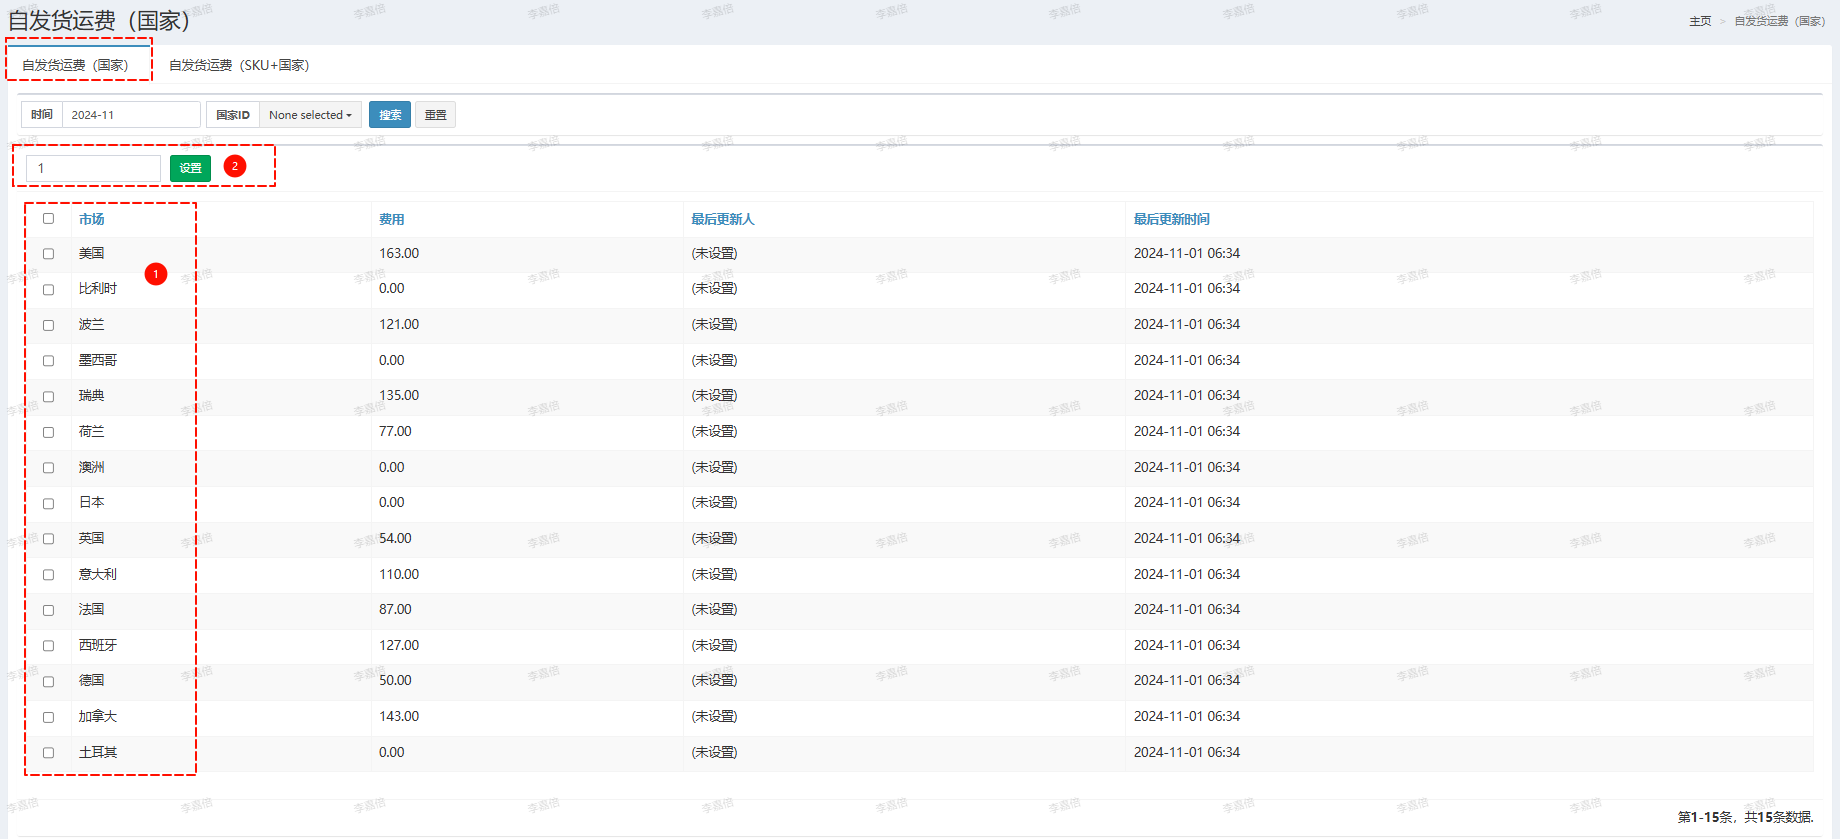The width and height of the screenshot is (1840, 839).
Task: Click the green 设置 button
Action: [190, 168]
